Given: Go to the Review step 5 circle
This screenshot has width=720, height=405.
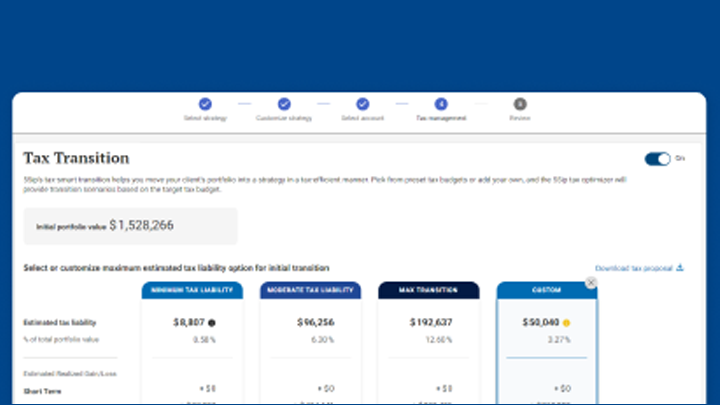Looking at the screenshot, I should (x=520, y=103).
